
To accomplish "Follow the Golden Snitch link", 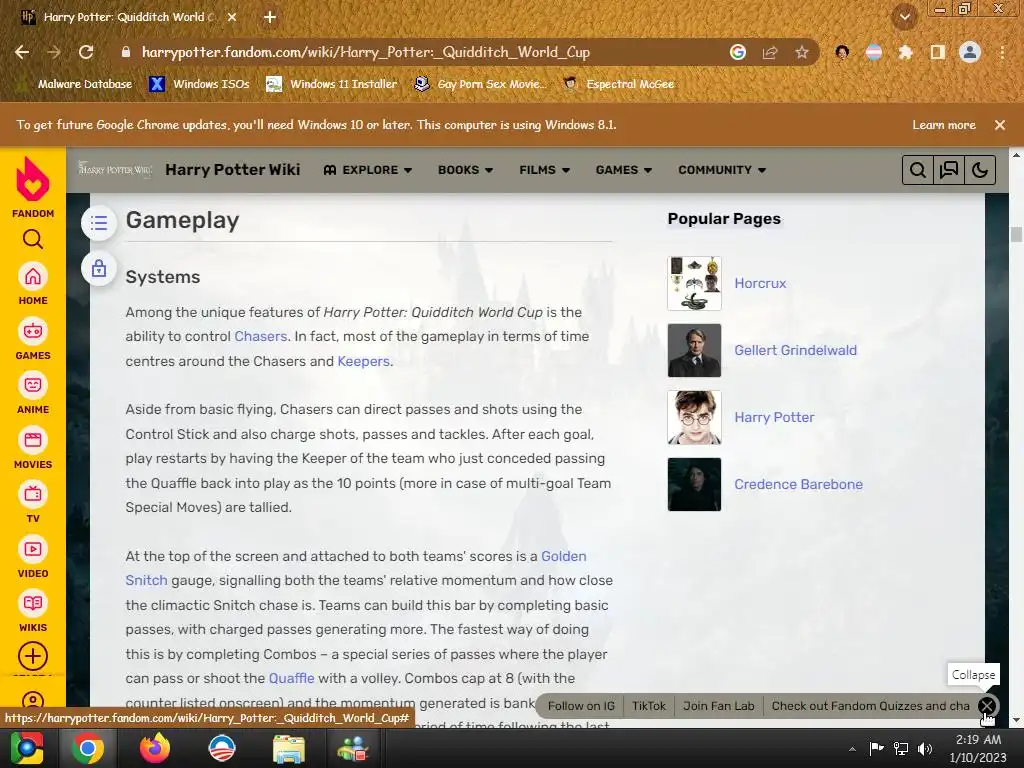I will pos(564,556).
